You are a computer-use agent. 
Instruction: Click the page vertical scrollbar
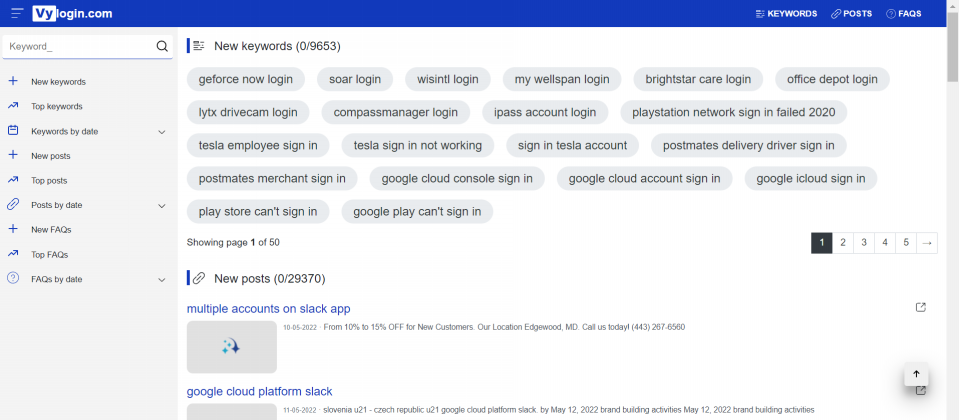tap(953, 46)
